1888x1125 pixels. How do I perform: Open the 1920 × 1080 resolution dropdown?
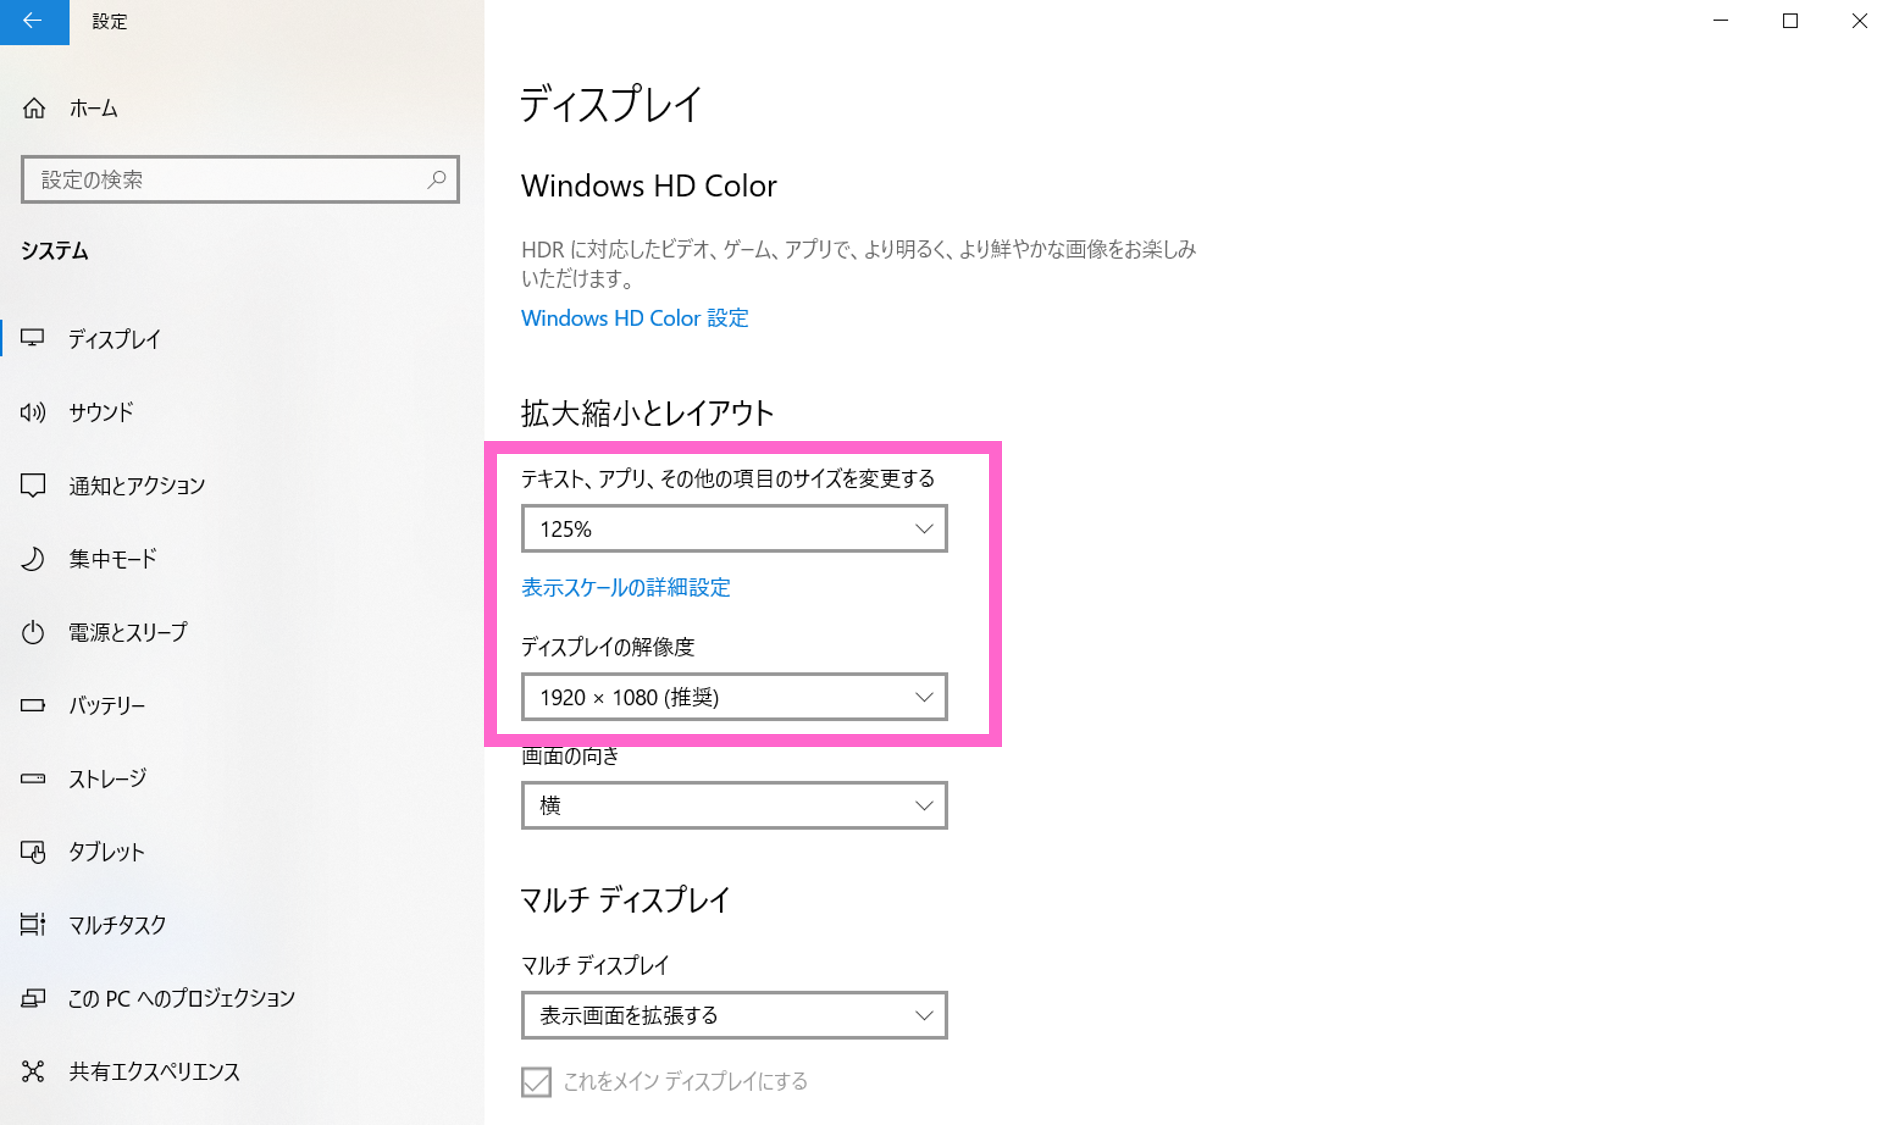[x=734, y=697]
